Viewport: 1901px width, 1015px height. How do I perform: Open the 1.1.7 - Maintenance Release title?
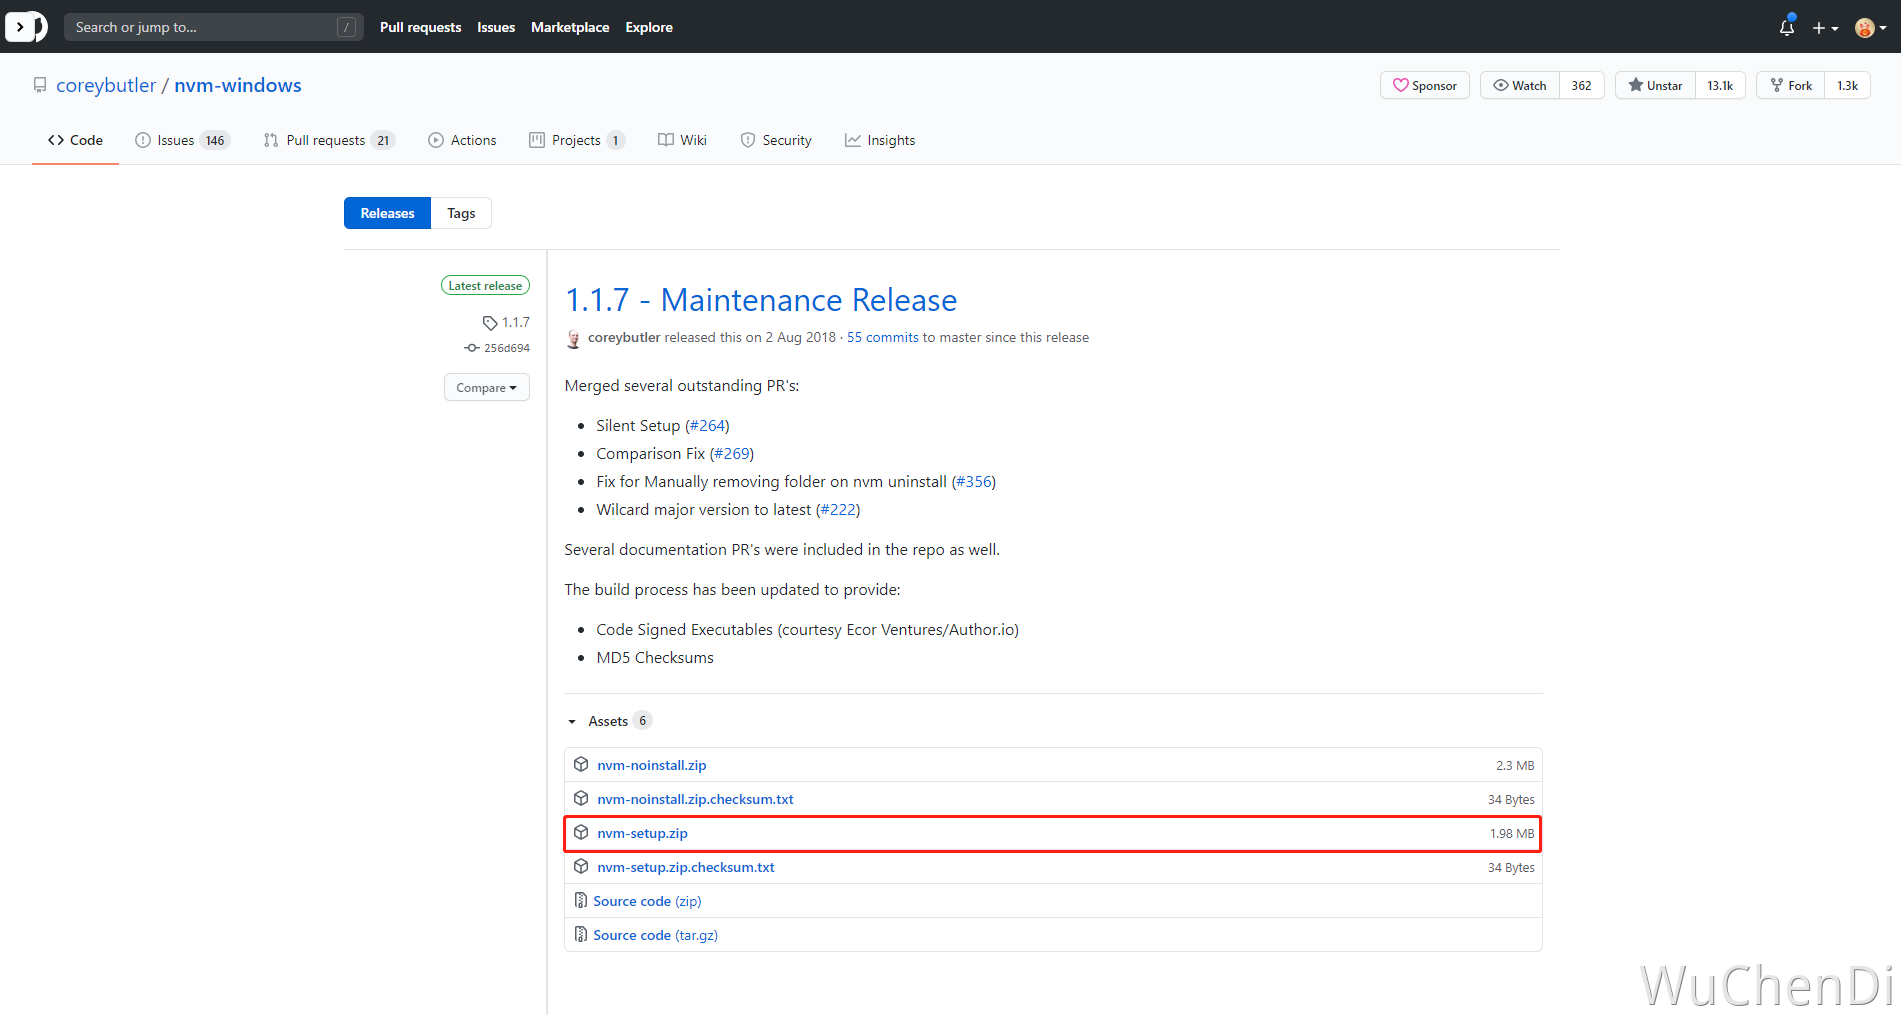[761, 300]
